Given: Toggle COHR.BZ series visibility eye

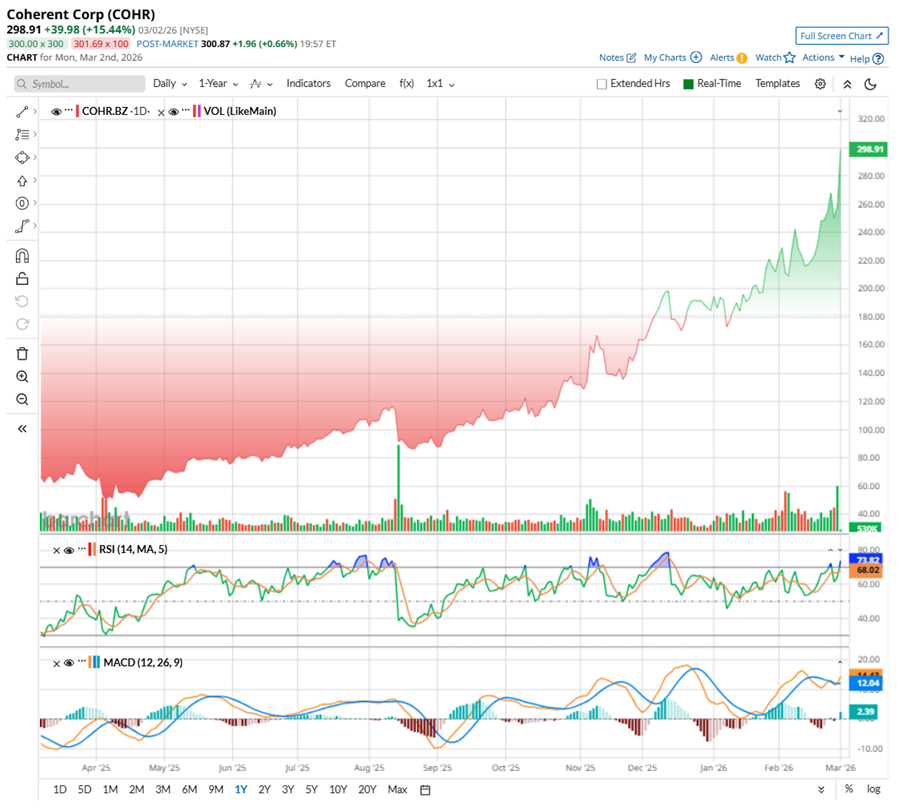Looking at the screenshot, I should tap(56, 112).
